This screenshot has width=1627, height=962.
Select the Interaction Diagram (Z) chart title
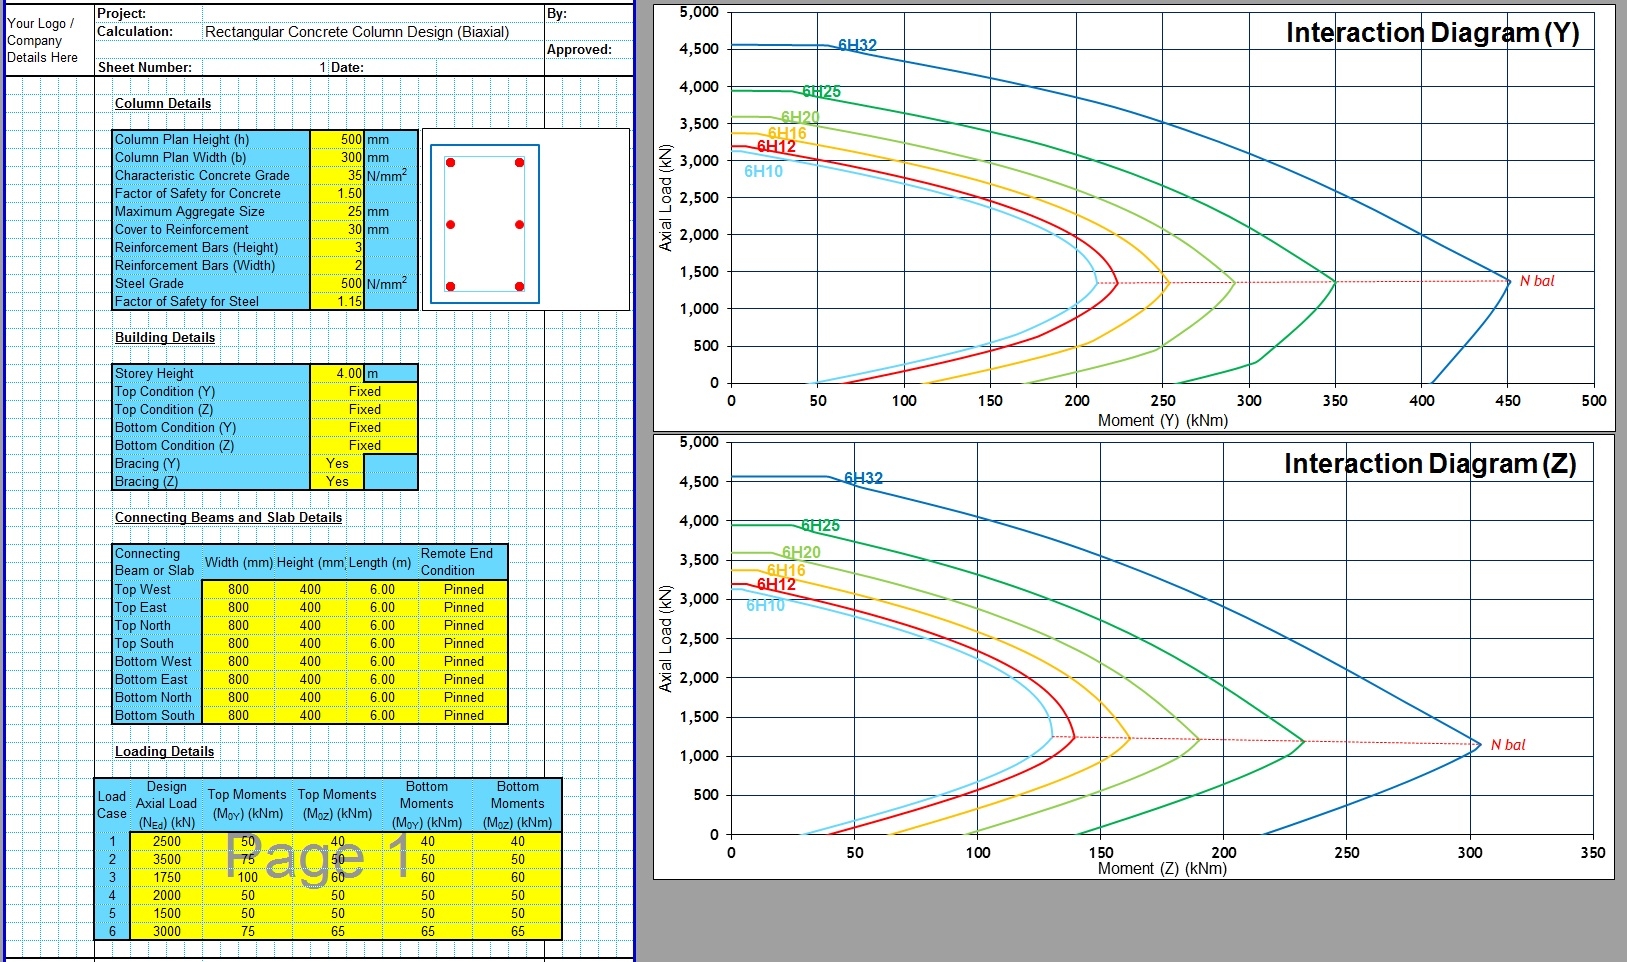(1429, 464)
